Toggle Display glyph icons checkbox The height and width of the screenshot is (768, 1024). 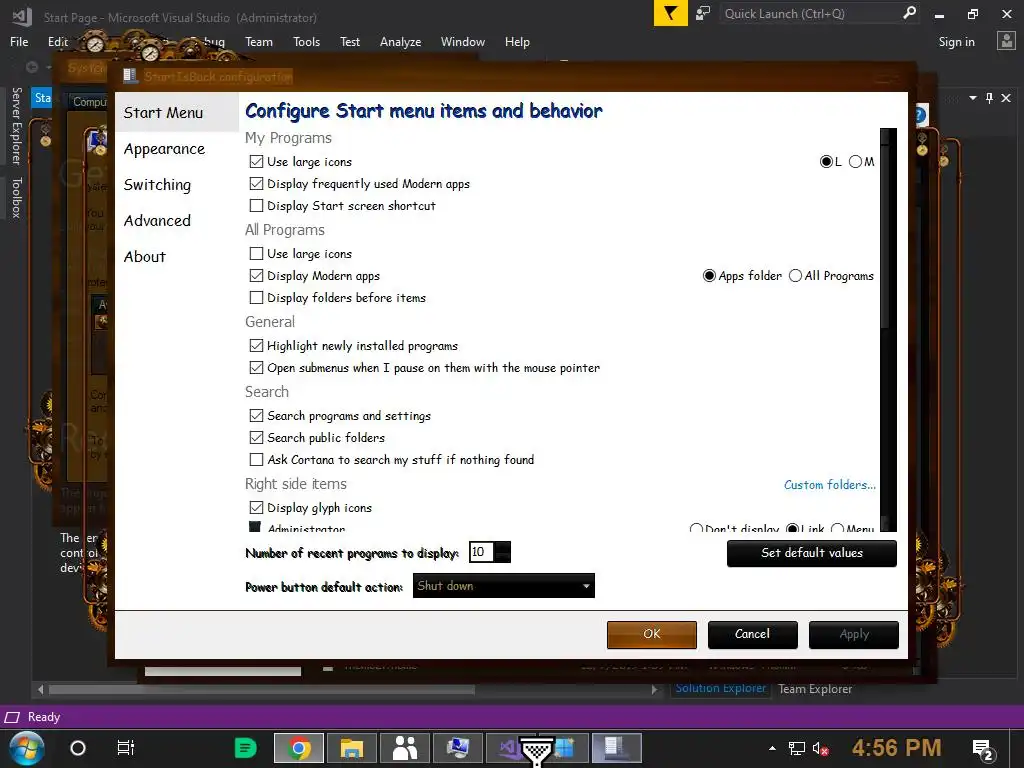(x=257, y=507)
